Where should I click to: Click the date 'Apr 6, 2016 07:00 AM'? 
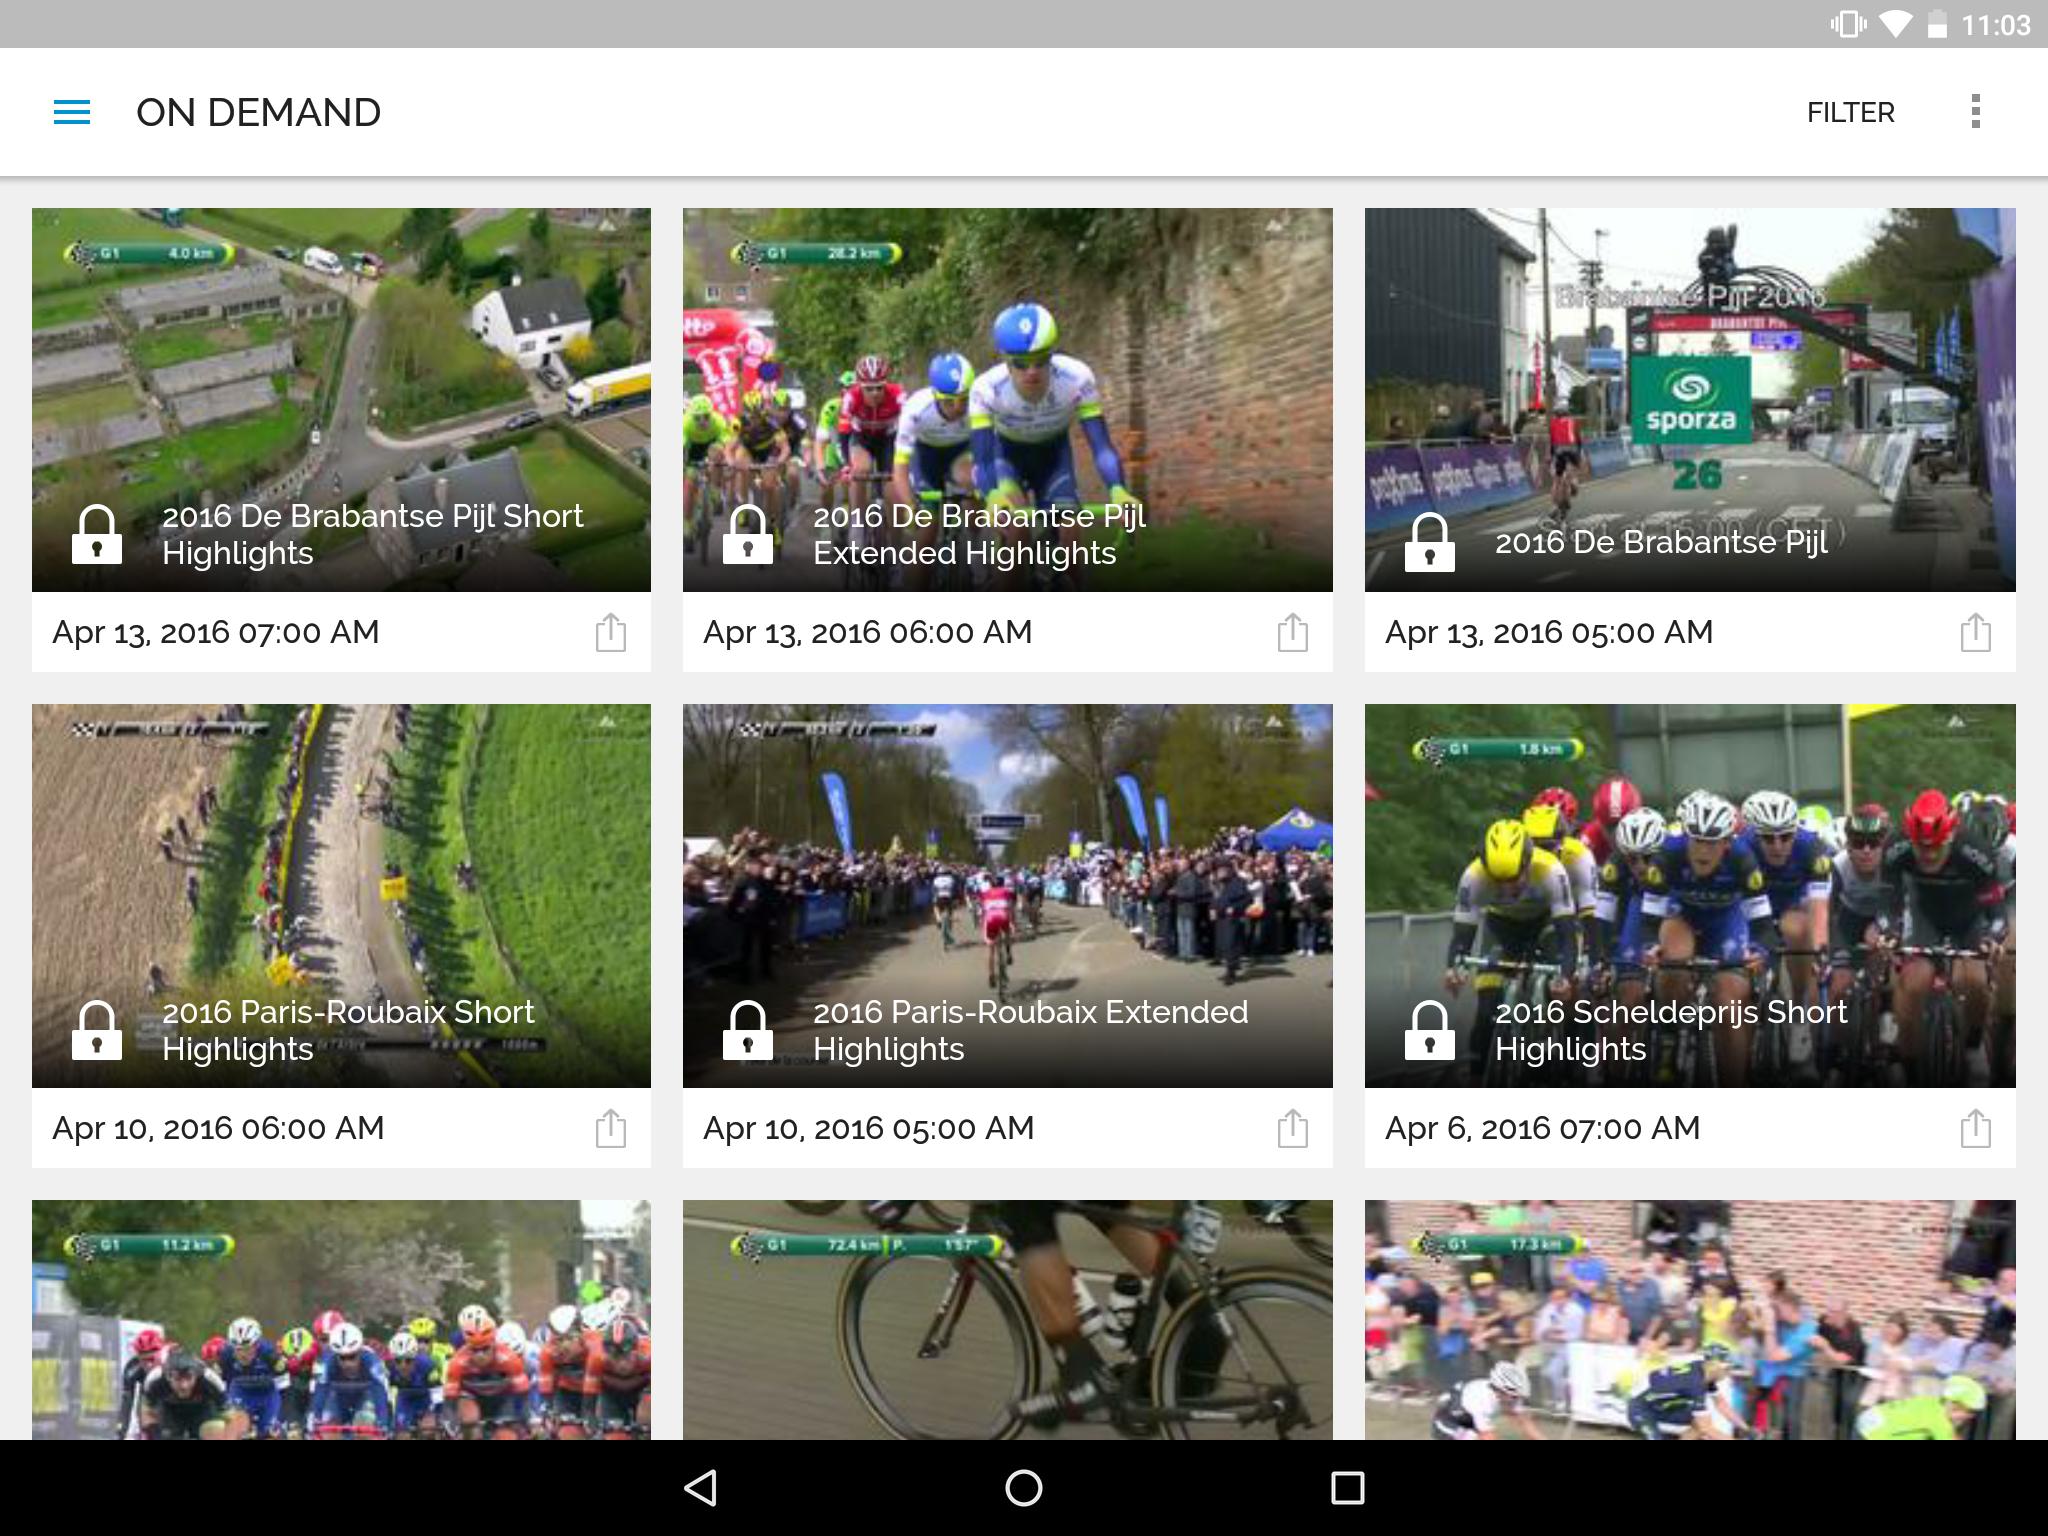(x=1542, y=1128)
